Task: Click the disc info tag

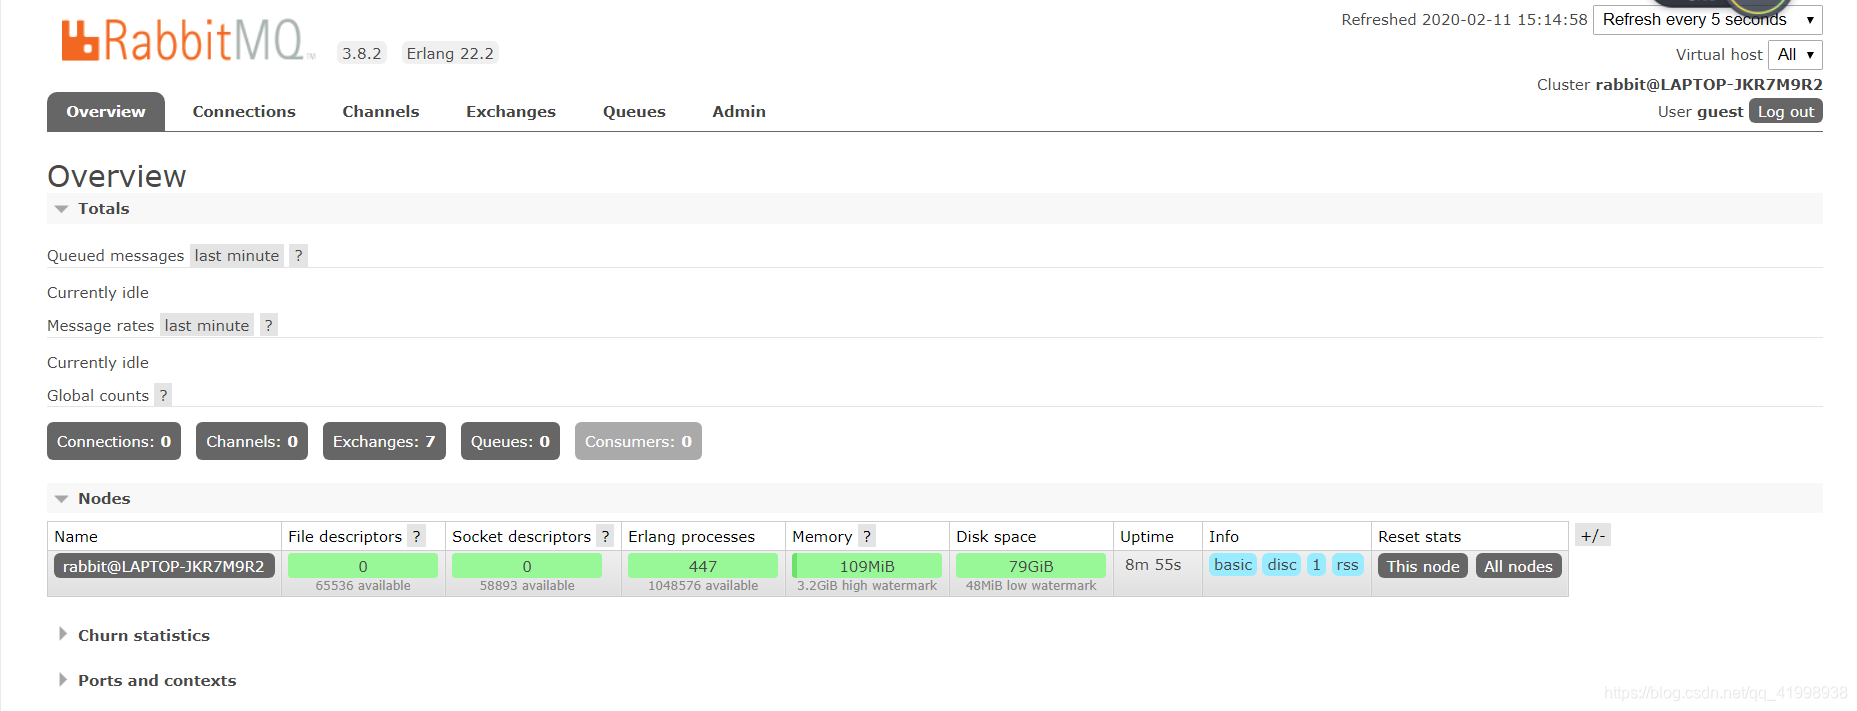Action: point(1282,564)
